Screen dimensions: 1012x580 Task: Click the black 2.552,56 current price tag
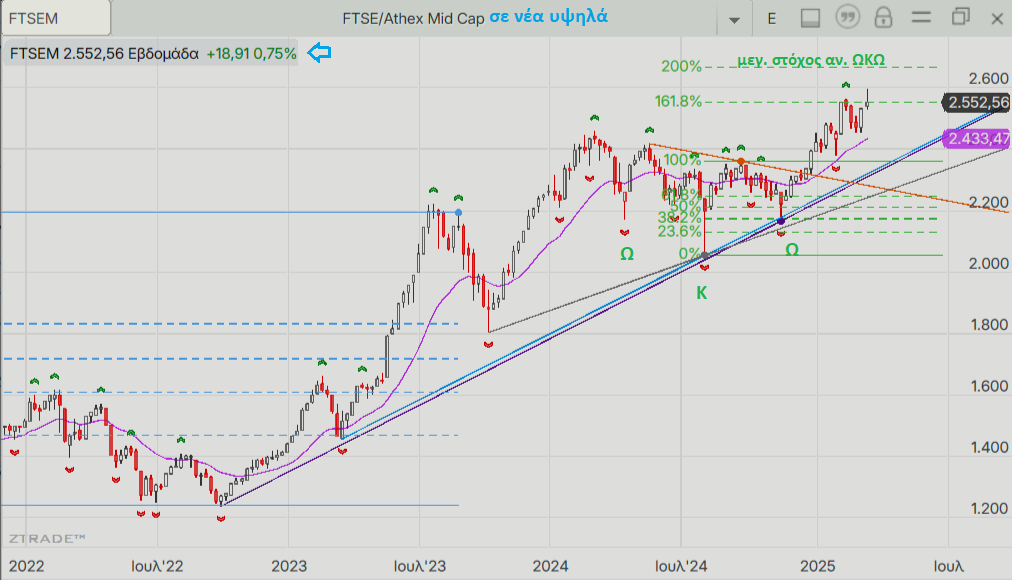click(x=977, y=102)
